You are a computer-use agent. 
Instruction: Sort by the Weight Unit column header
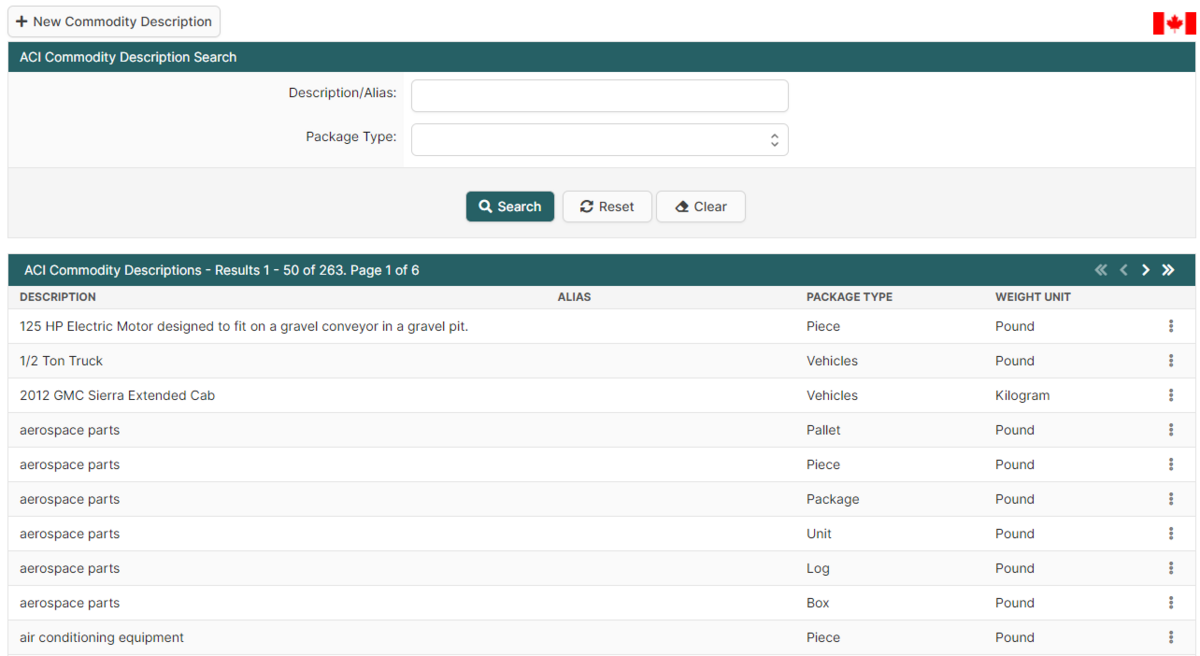coord(1032,297)
